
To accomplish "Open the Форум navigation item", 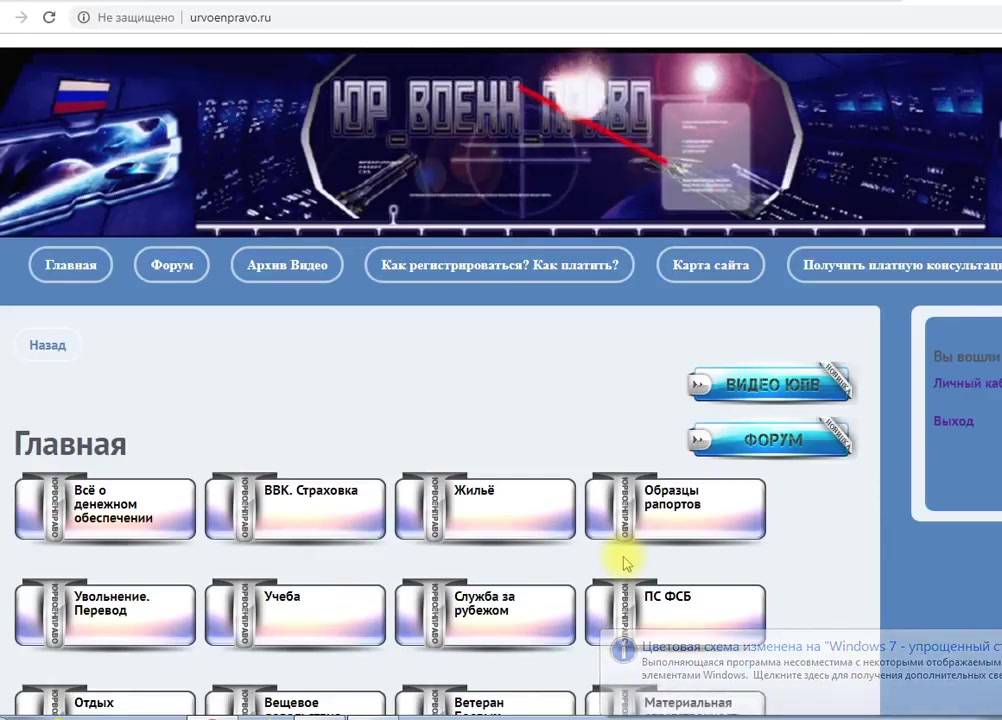I will [x=172, y=265].
